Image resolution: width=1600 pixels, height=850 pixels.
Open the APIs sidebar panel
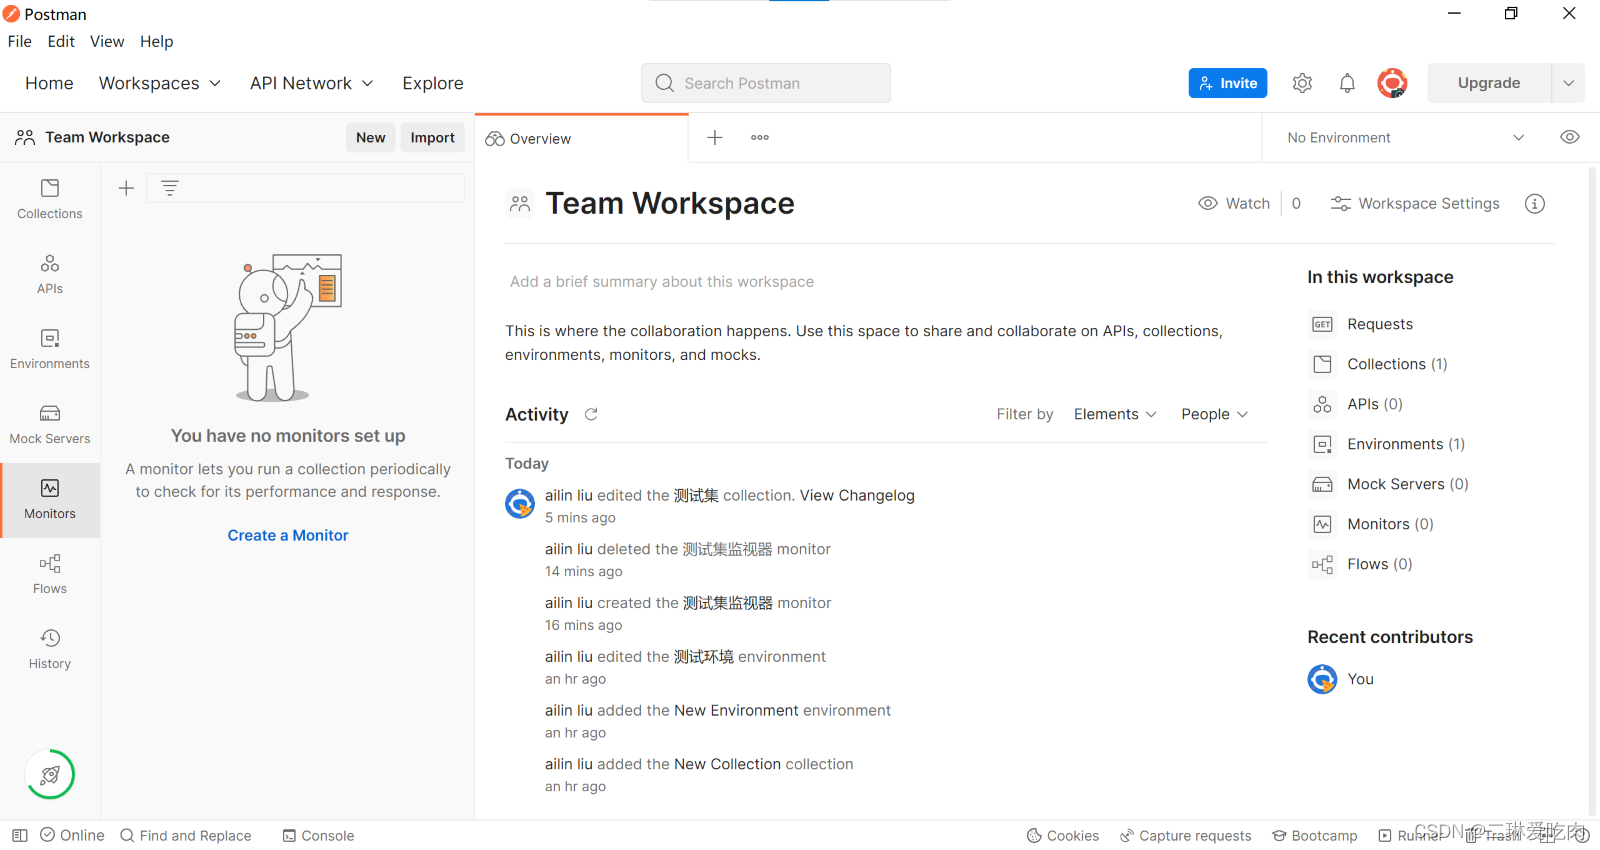click(50, 275)
